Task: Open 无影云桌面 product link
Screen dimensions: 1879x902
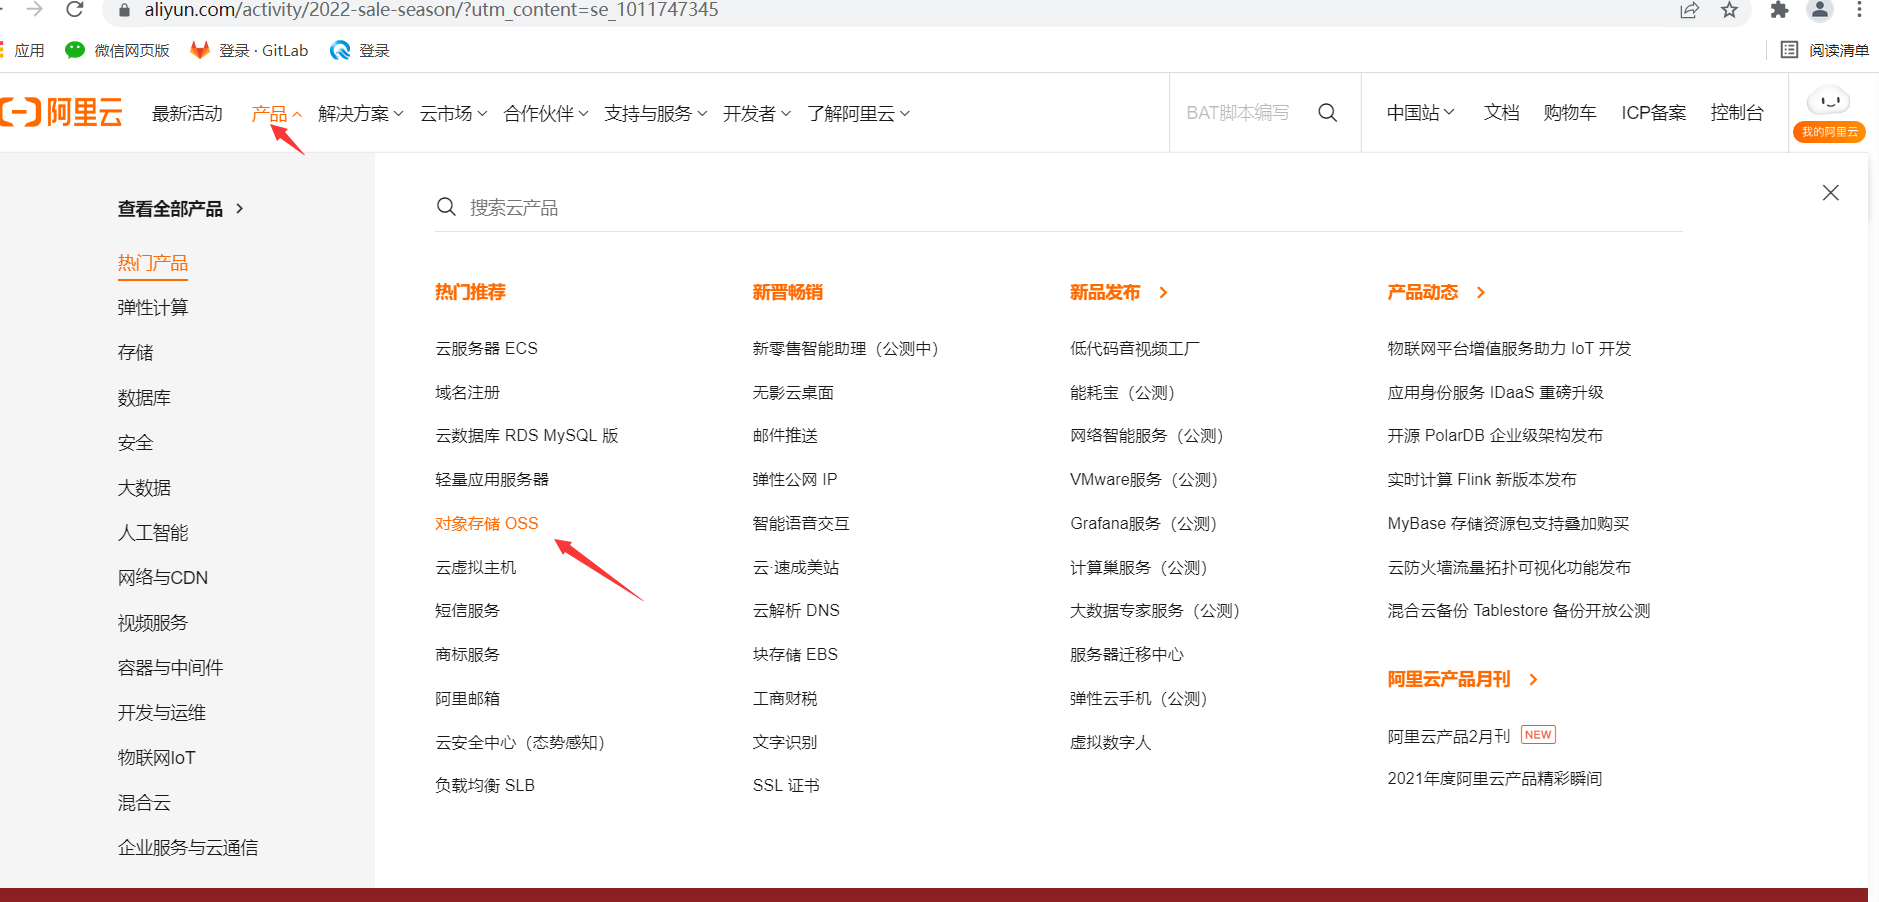Action: pos(793,392)
